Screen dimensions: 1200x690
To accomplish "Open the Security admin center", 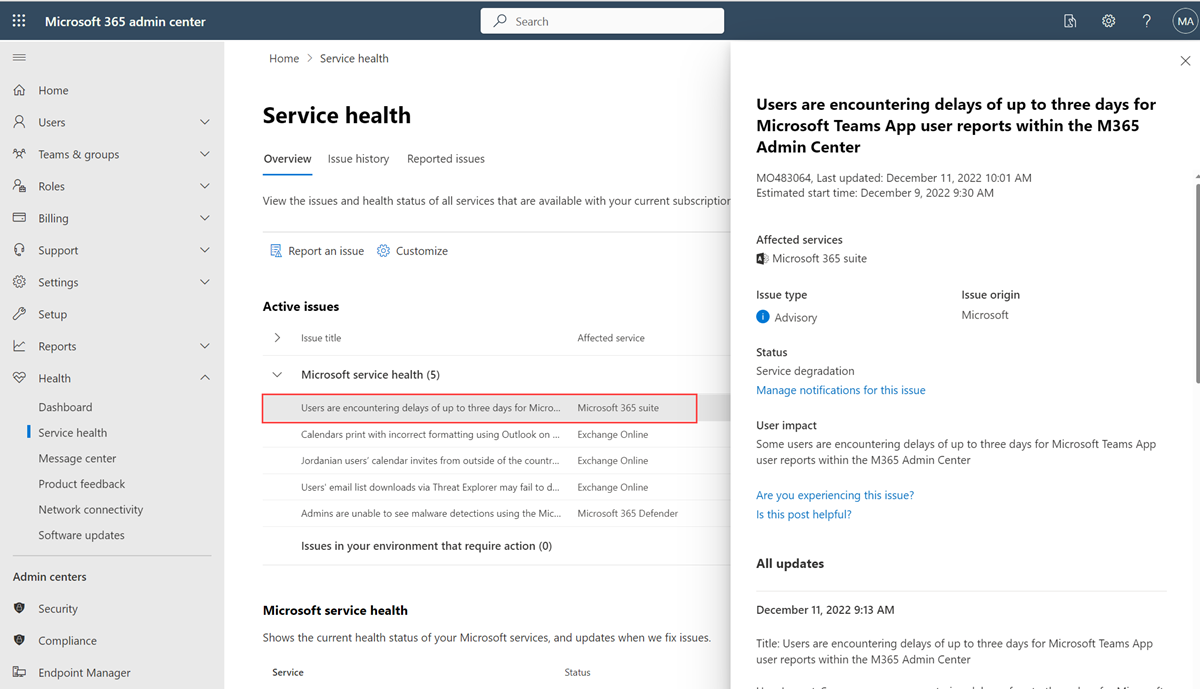I will [x=58, y=609].
